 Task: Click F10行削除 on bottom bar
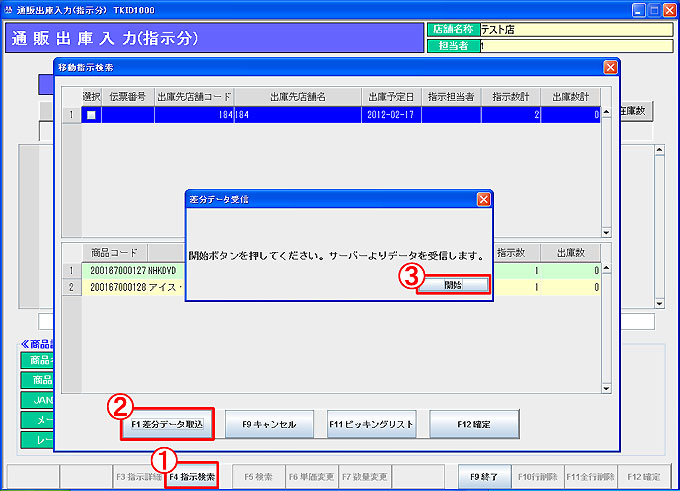tap(538, 477)
